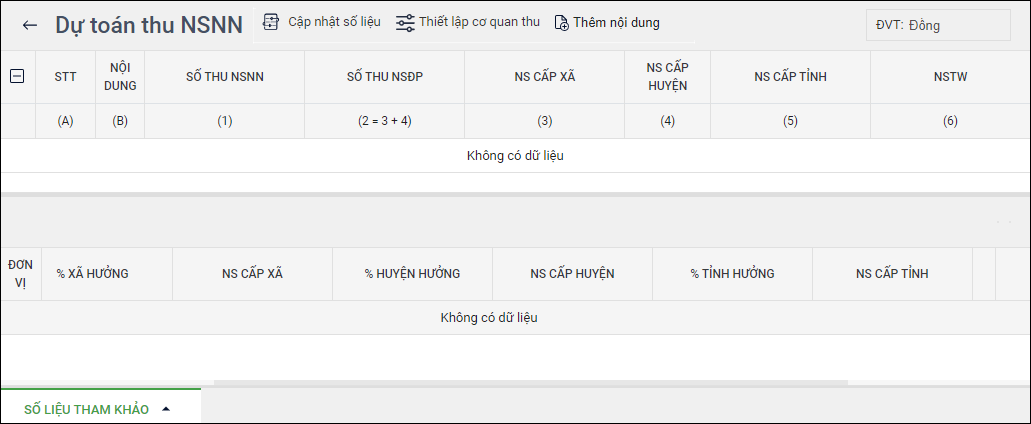Click the back arrow icon
The width and height of the screenshot is (1031, 424).
click(30, 25)
